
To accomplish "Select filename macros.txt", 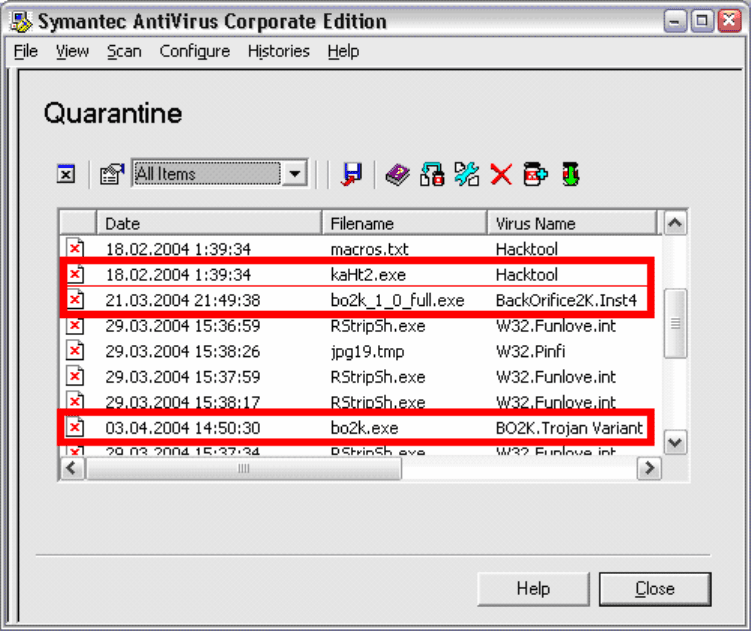I will click(369, 249).
